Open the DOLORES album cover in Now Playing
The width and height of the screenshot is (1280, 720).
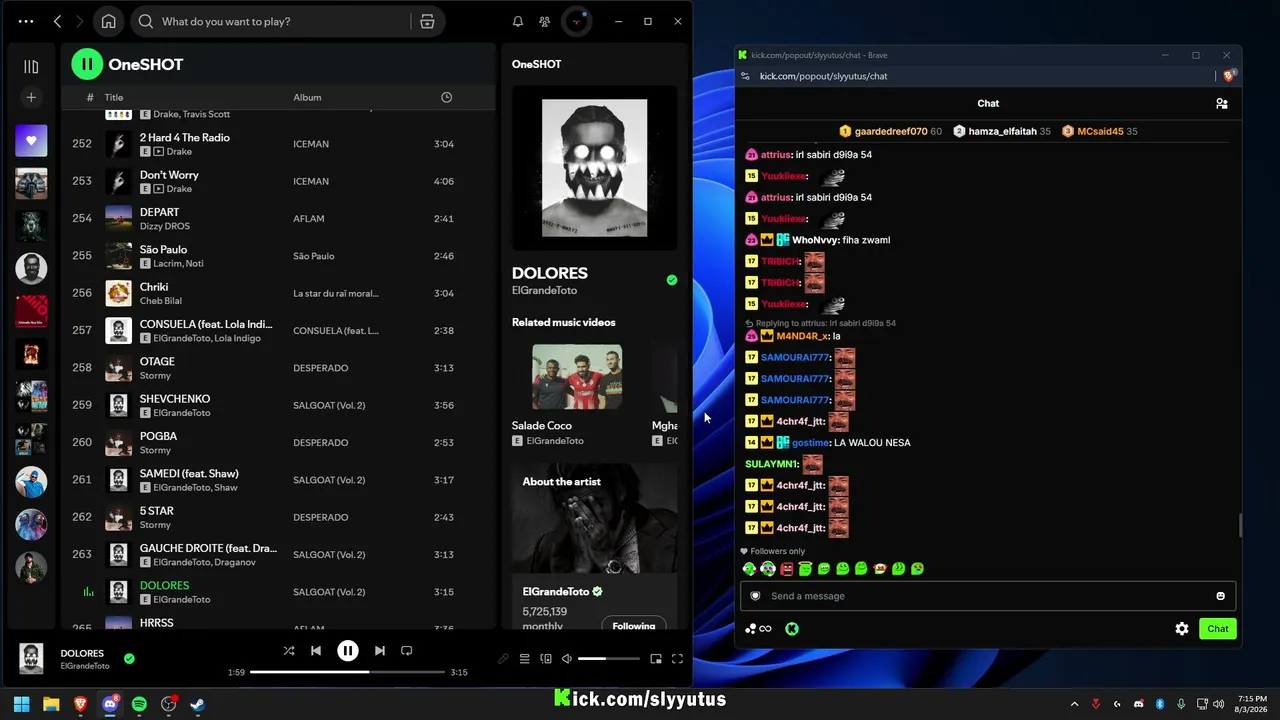[x=595, y=168]
